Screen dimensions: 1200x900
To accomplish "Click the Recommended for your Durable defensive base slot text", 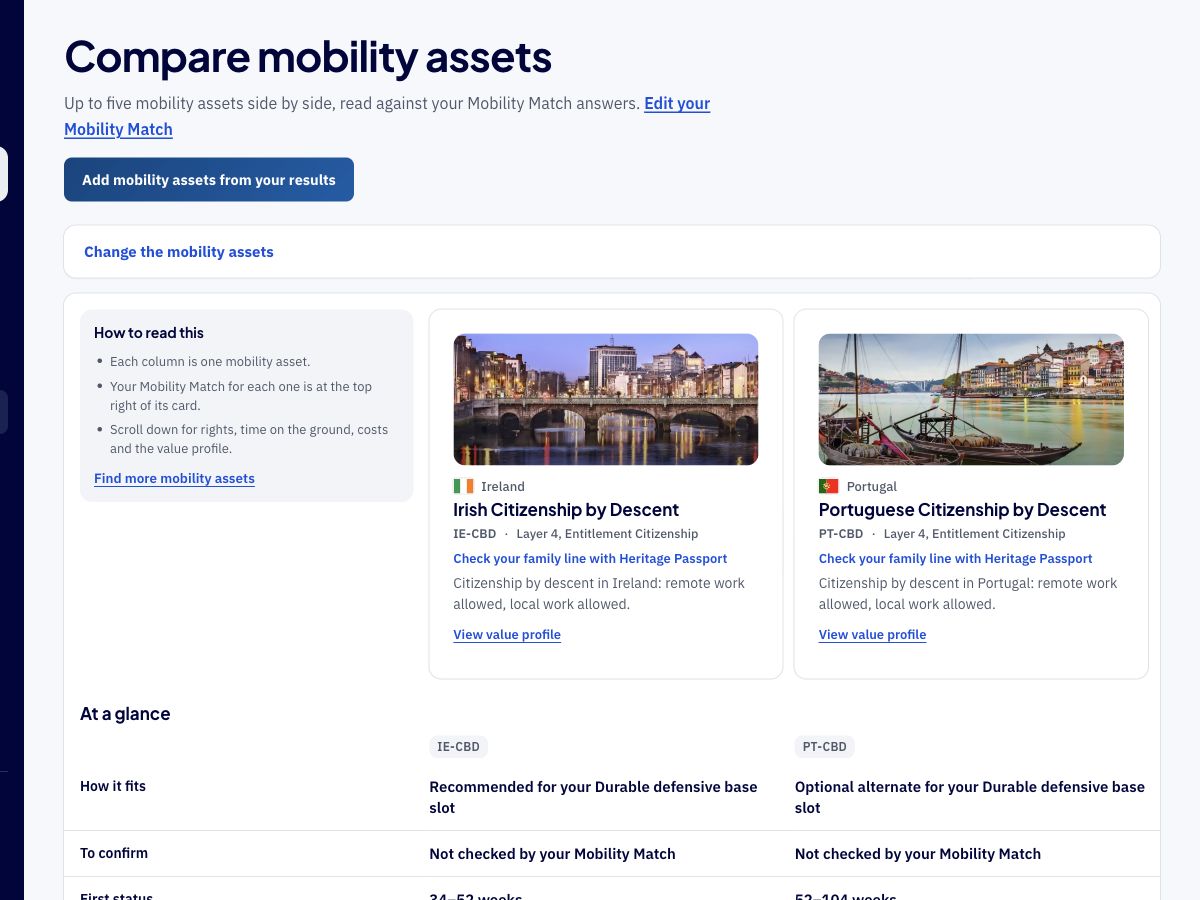I will click(x=593, y=797).
